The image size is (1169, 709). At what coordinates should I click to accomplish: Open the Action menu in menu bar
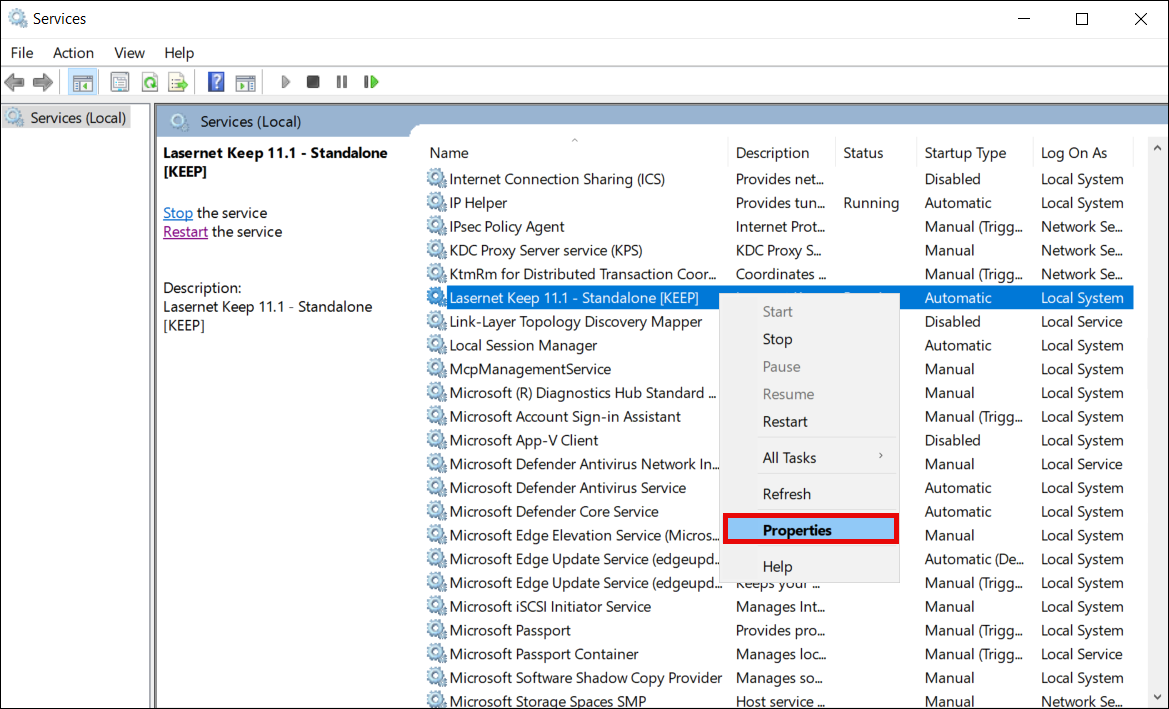click(73, 53)
